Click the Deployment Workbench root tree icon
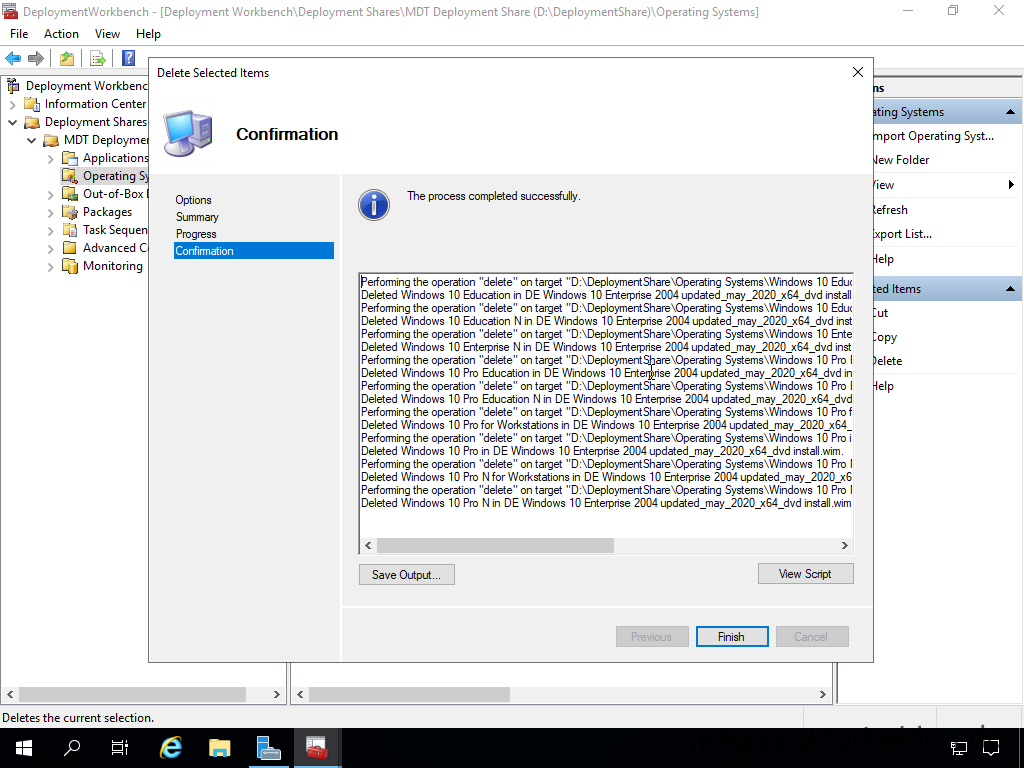 coord(12,86)
